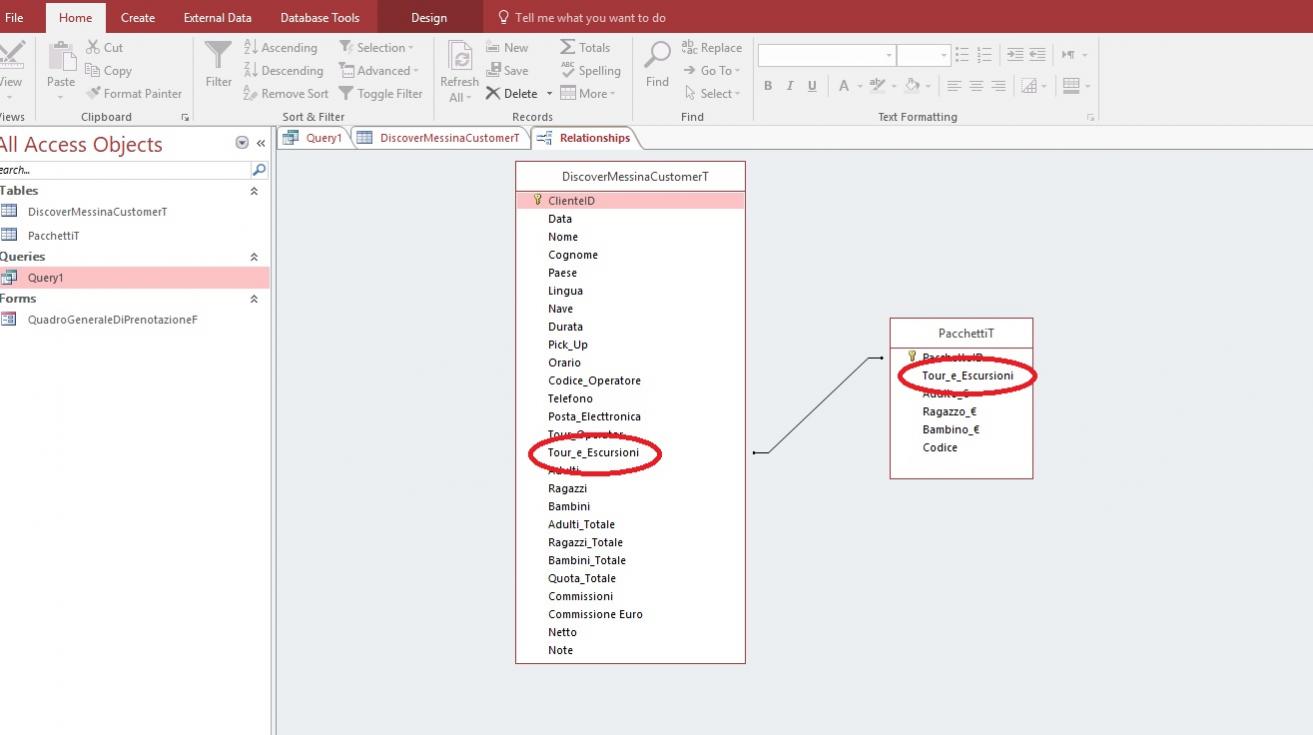Viewport: 1313px width, 735px height.
Task: Click the Format Painter icon
Action: 94,93
